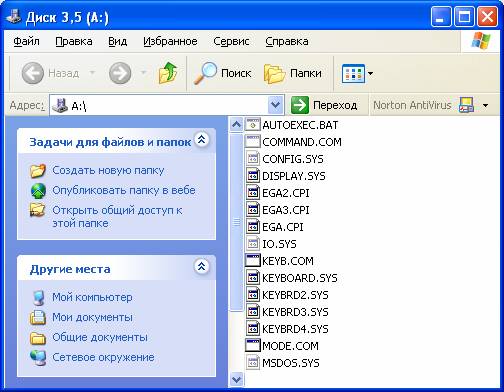The width and height of the screenshot is (504, 392).
Task: Click the Forward arrow button
Action: (x=120, y=73)
